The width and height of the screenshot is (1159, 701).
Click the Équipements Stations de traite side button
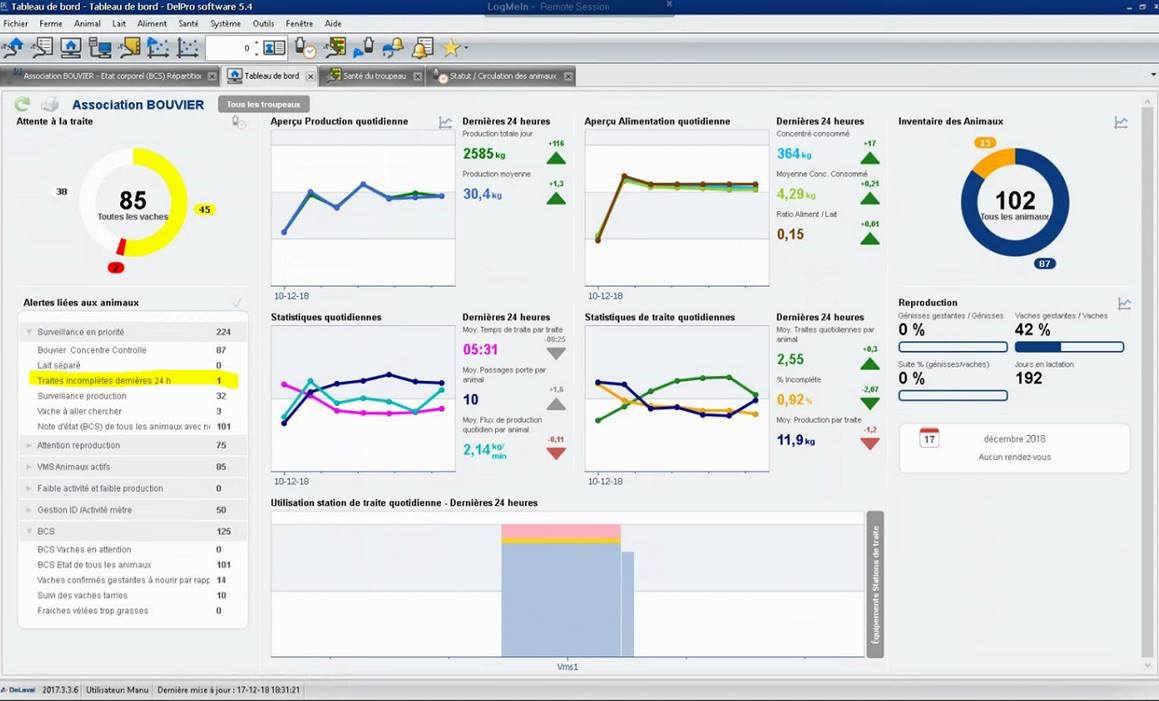click(x=875, y=584)
